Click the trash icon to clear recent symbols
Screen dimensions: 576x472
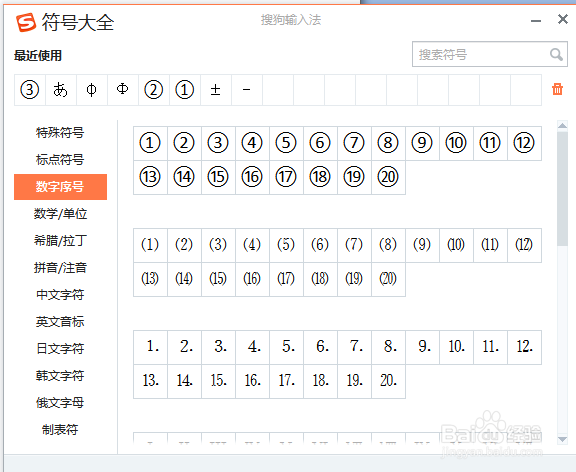[x=557, y=89]
